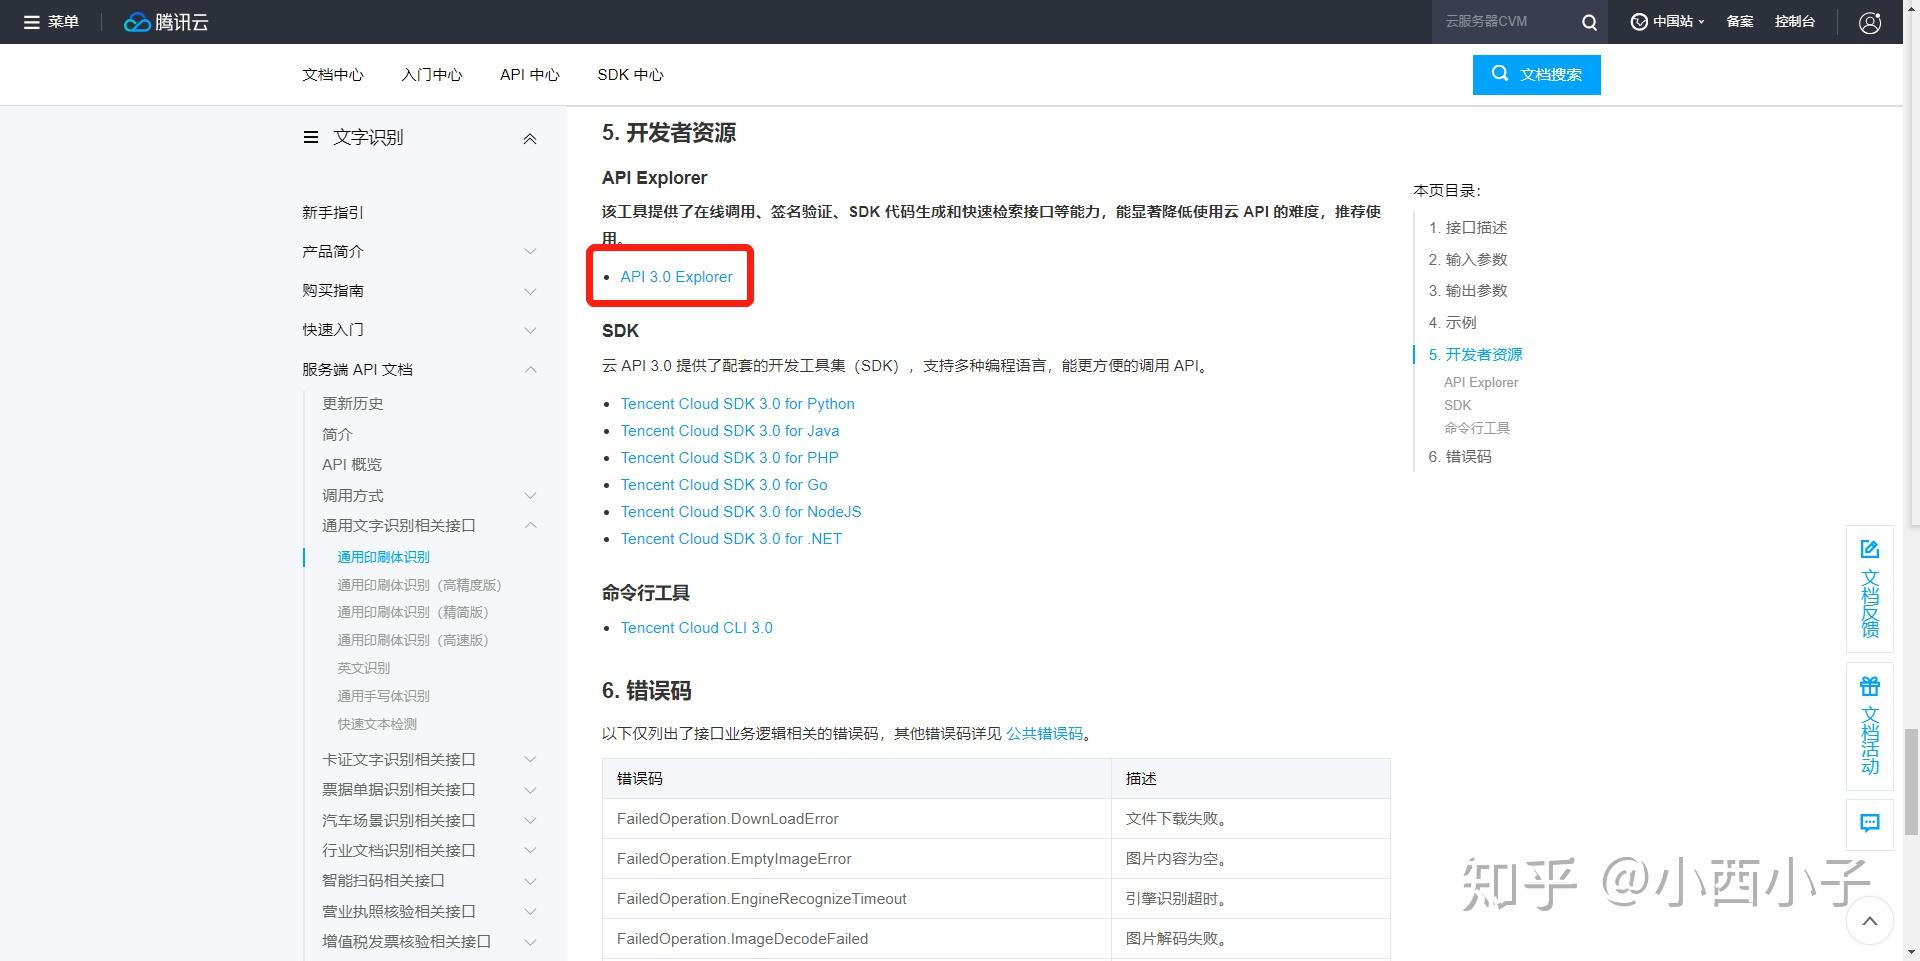This screenshot has height=961, width=1920.
Task: Go to API 中心 tab
Action: click(530, 75)
